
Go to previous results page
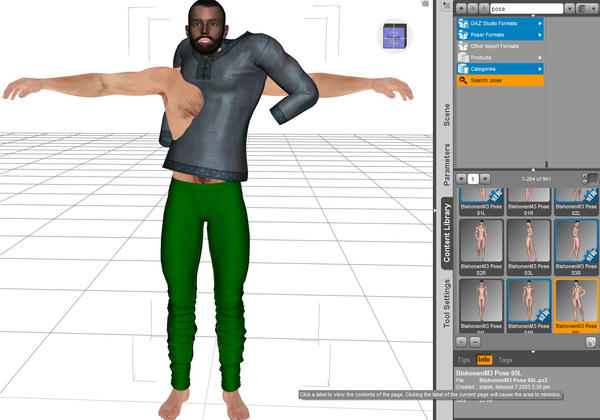click(461, 179)
